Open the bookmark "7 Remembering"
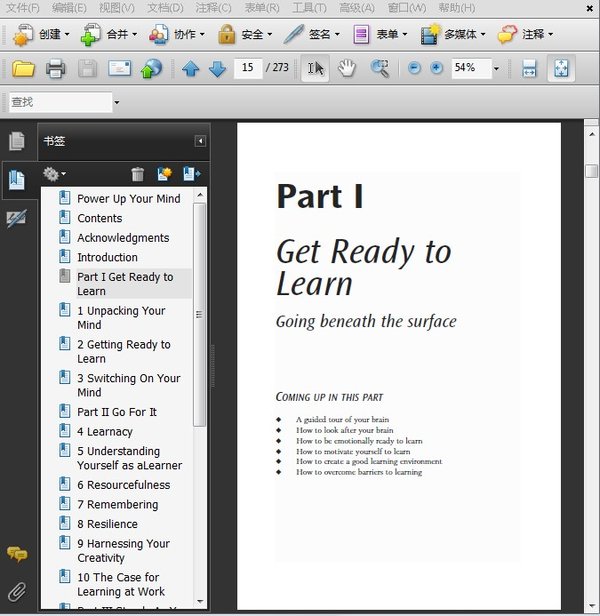The height and width of the screenshot is (616, 600). pos(117,505)
